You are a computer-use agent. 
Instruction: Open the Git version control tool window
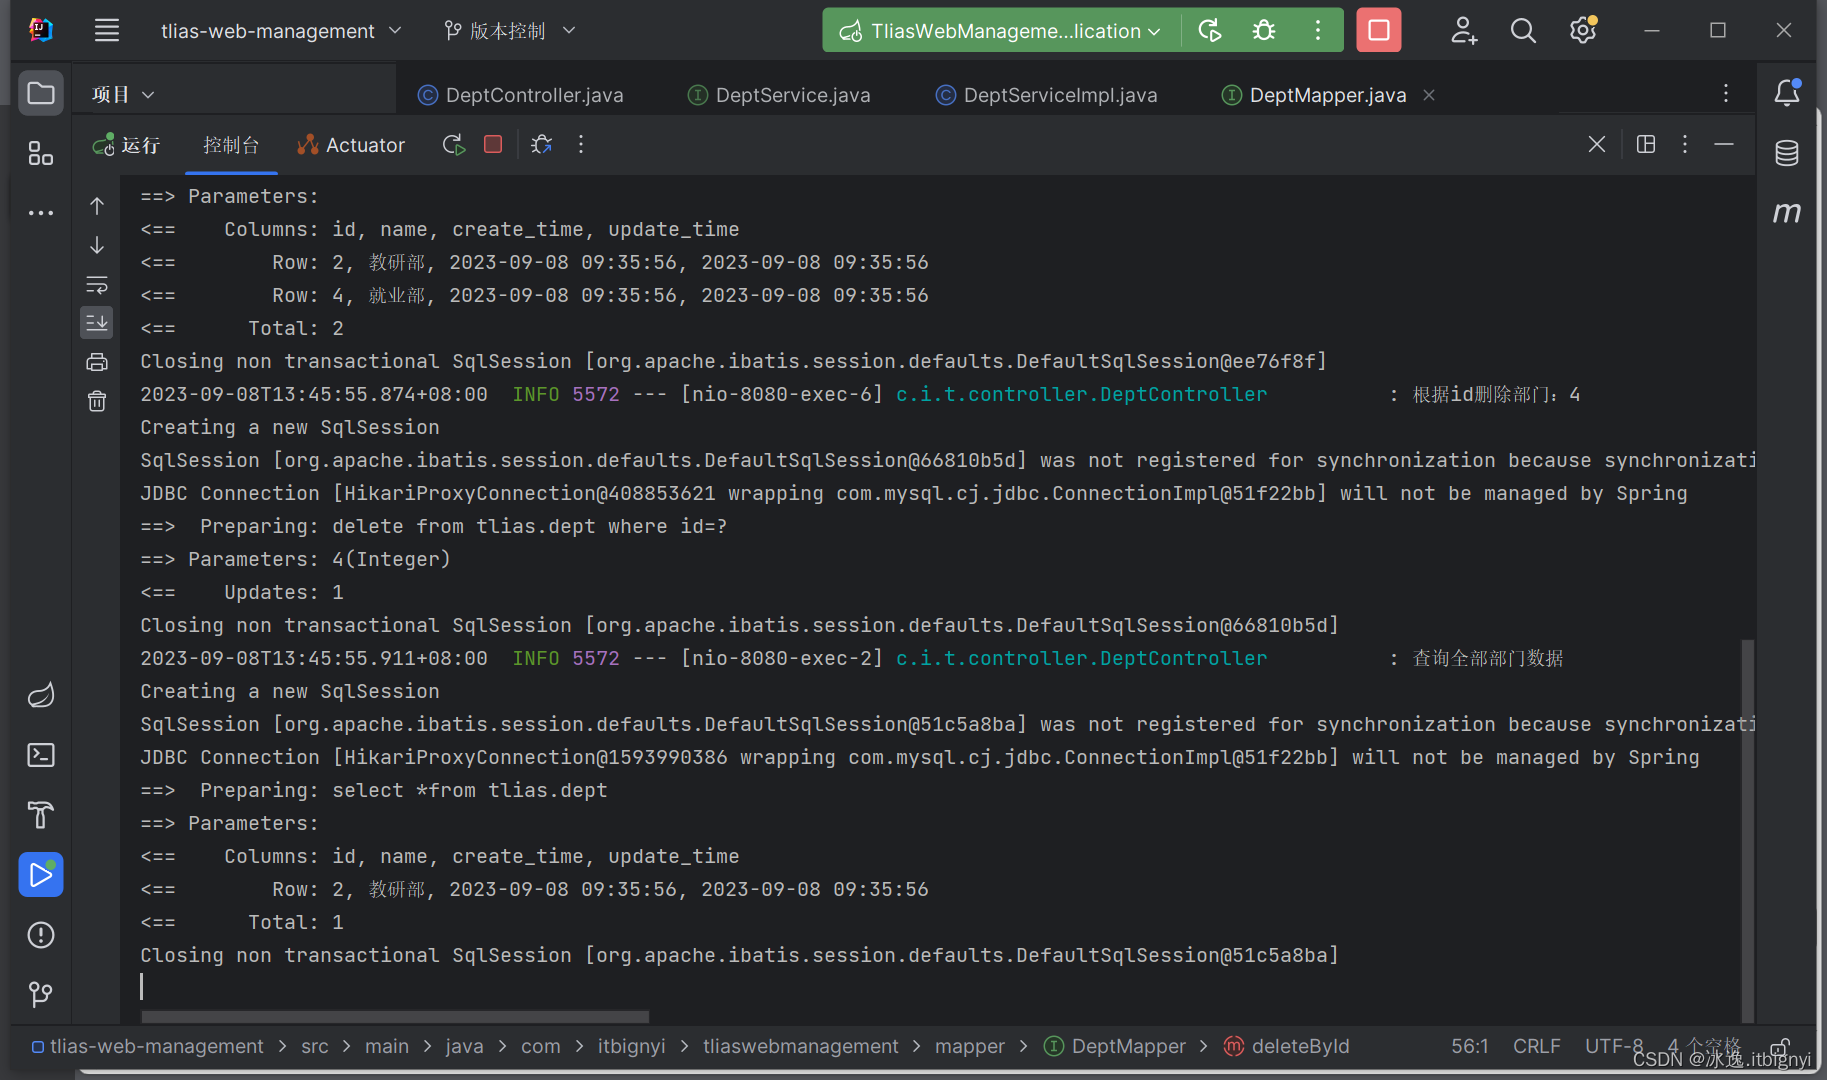41,994
